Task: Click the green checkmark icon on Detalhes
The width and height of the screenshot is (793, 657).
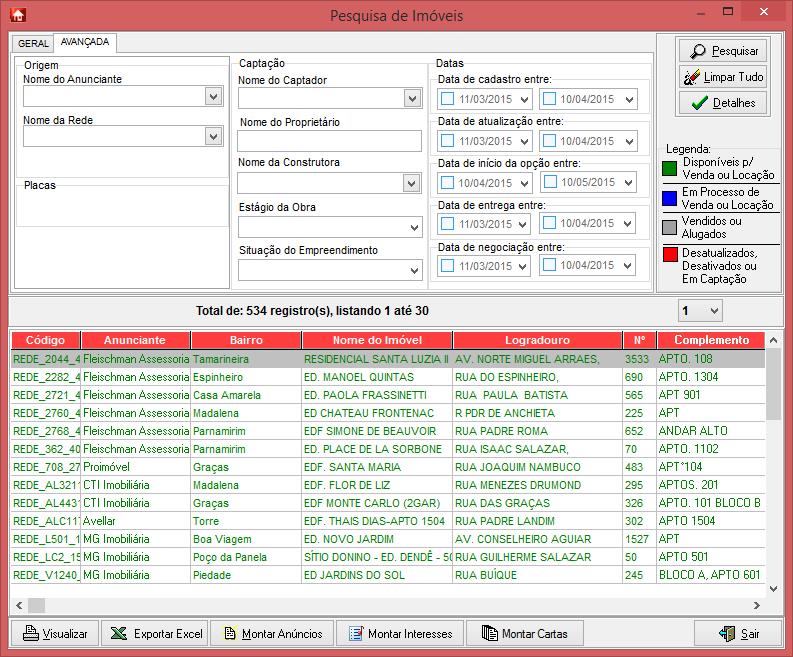Action: (699, 103)
